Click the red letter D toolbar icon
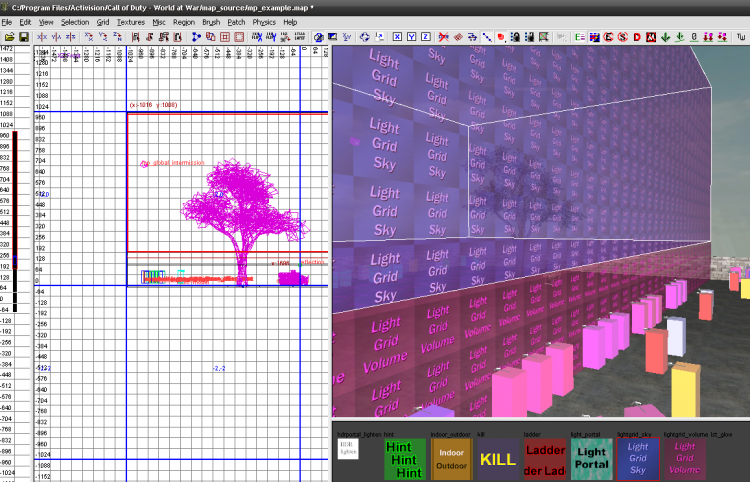 [636, 37]
